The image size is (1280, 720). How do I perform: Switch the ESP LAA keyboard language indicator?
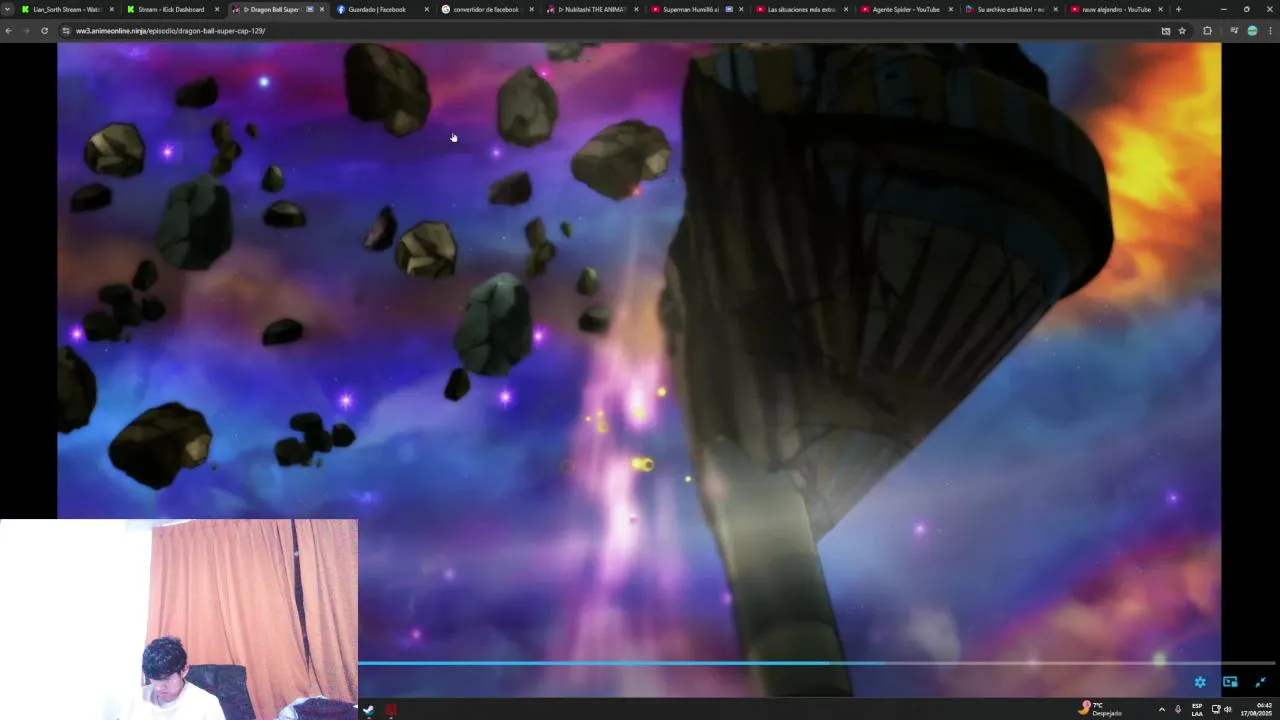coord(1197,709)
